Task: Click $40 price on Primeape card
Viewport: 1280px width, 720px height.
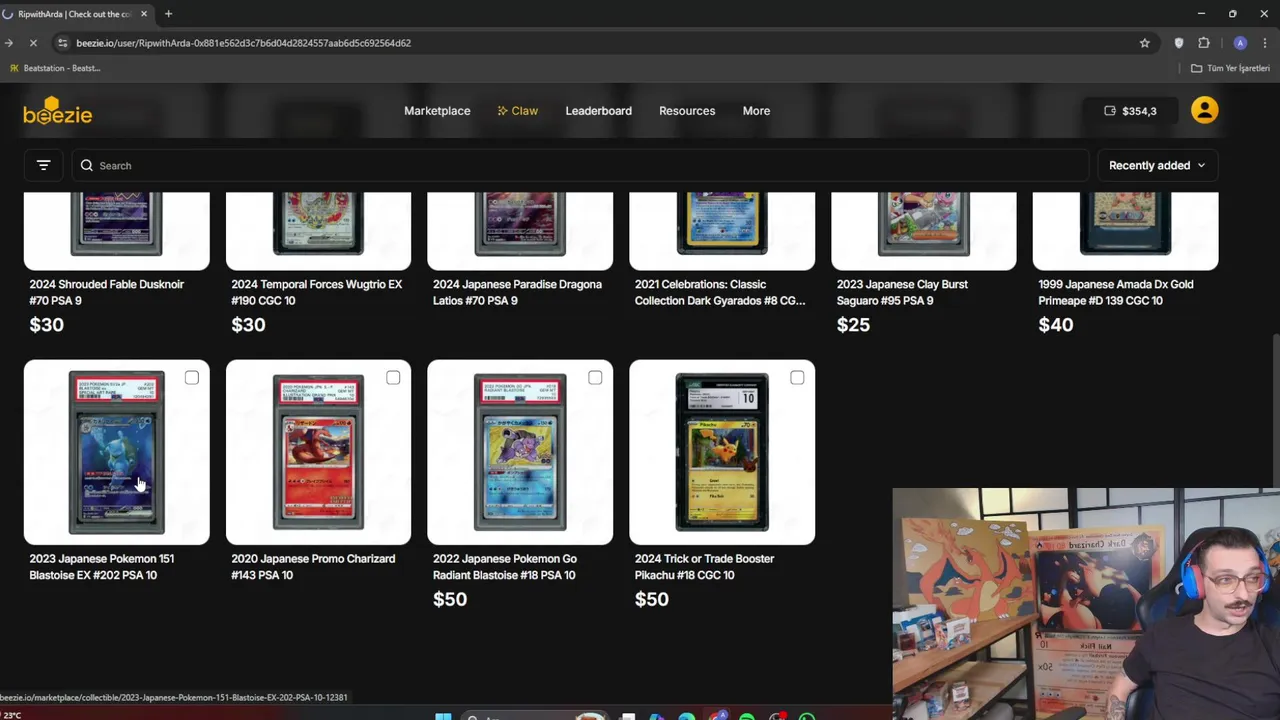Action: 1055,325
